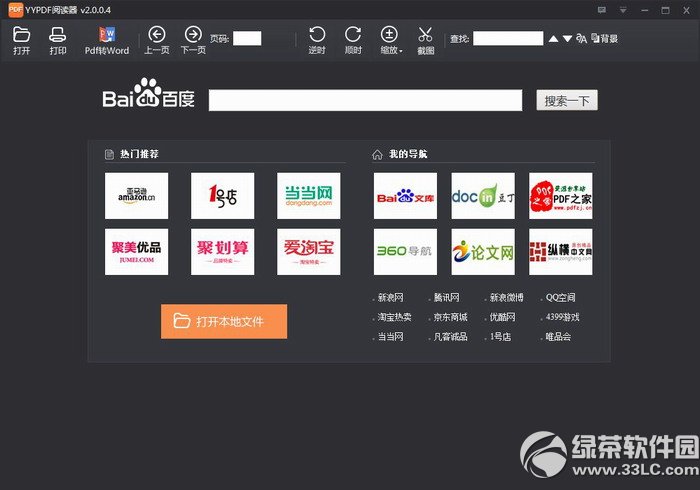Image resolution: width=700 pixels, height=490 pixels.
Task: Go to next page with 下一页
Action: point(193,40)
